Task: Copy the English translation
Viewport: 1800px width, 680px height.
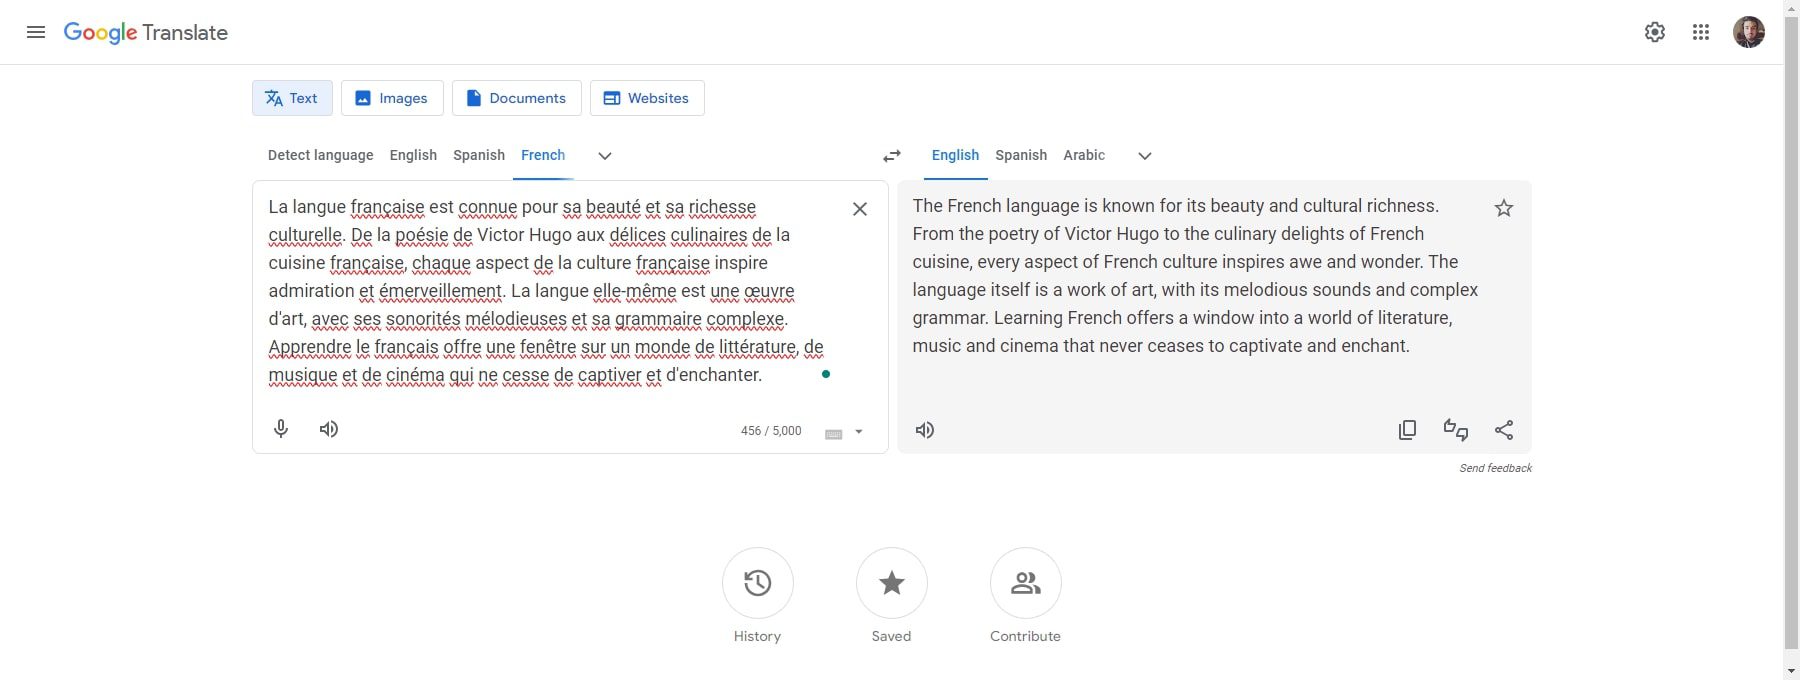Action: [1407, 429]
